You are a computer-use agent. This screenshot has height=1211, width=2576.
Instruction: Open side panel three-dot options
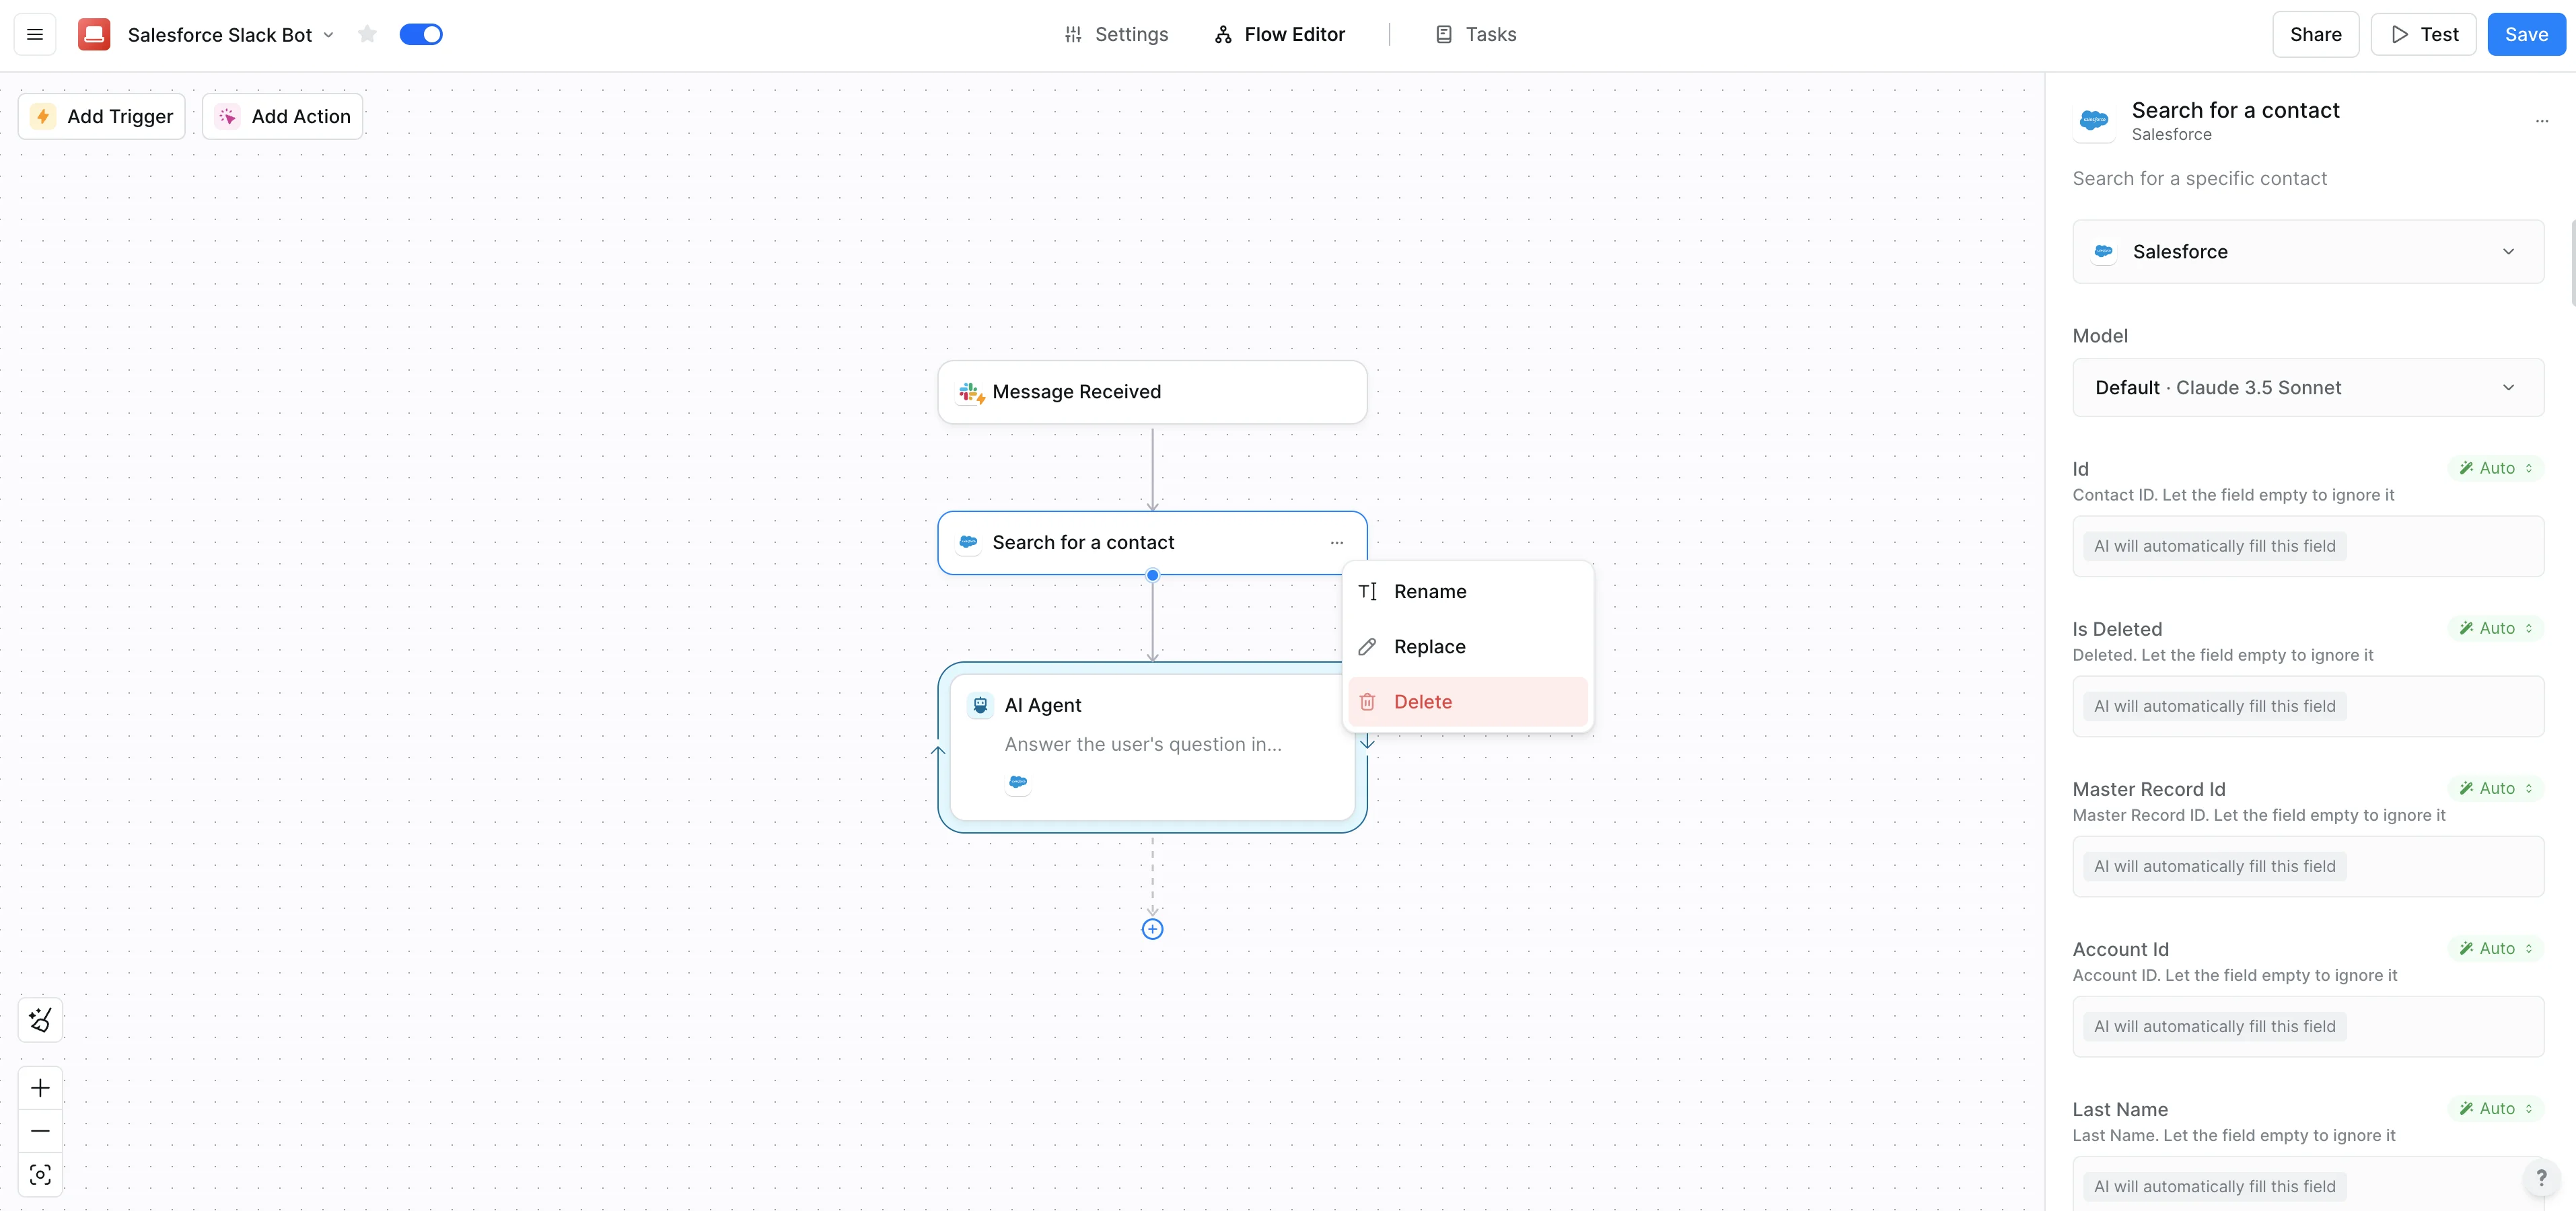click(2541, 121)
